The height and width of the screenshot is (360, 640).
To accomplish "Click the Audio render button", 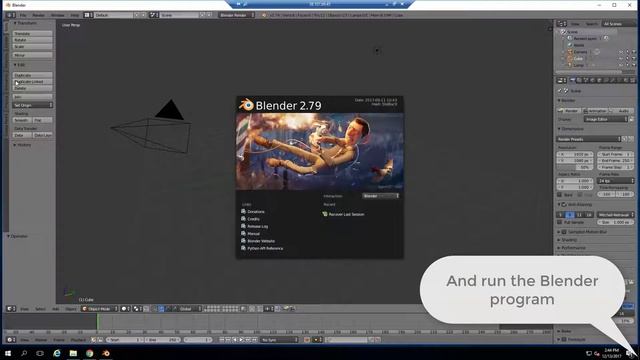I will pyautogui.click(x=621, y=111).
